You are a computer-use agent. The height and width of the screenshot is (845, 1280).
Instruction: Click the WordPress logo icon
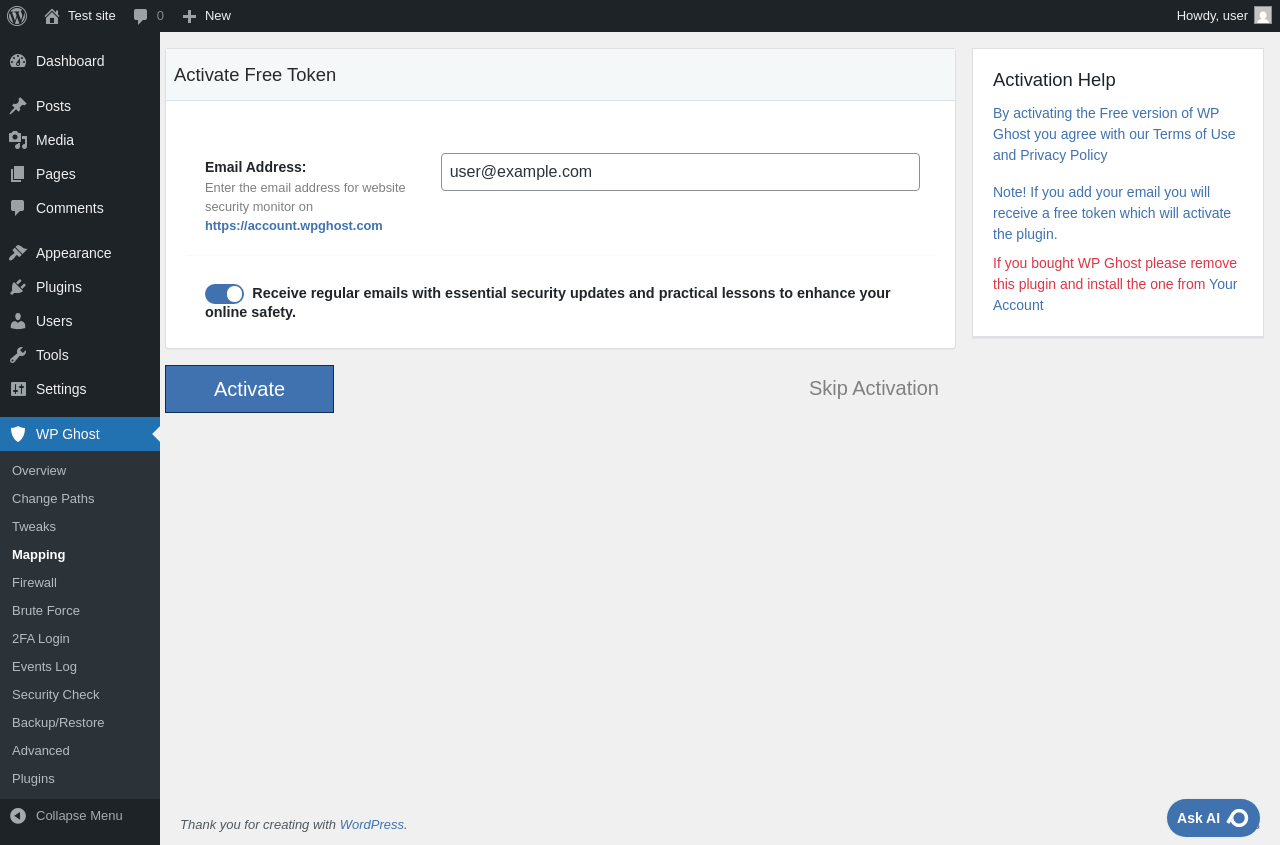click(x=17, y=16)
